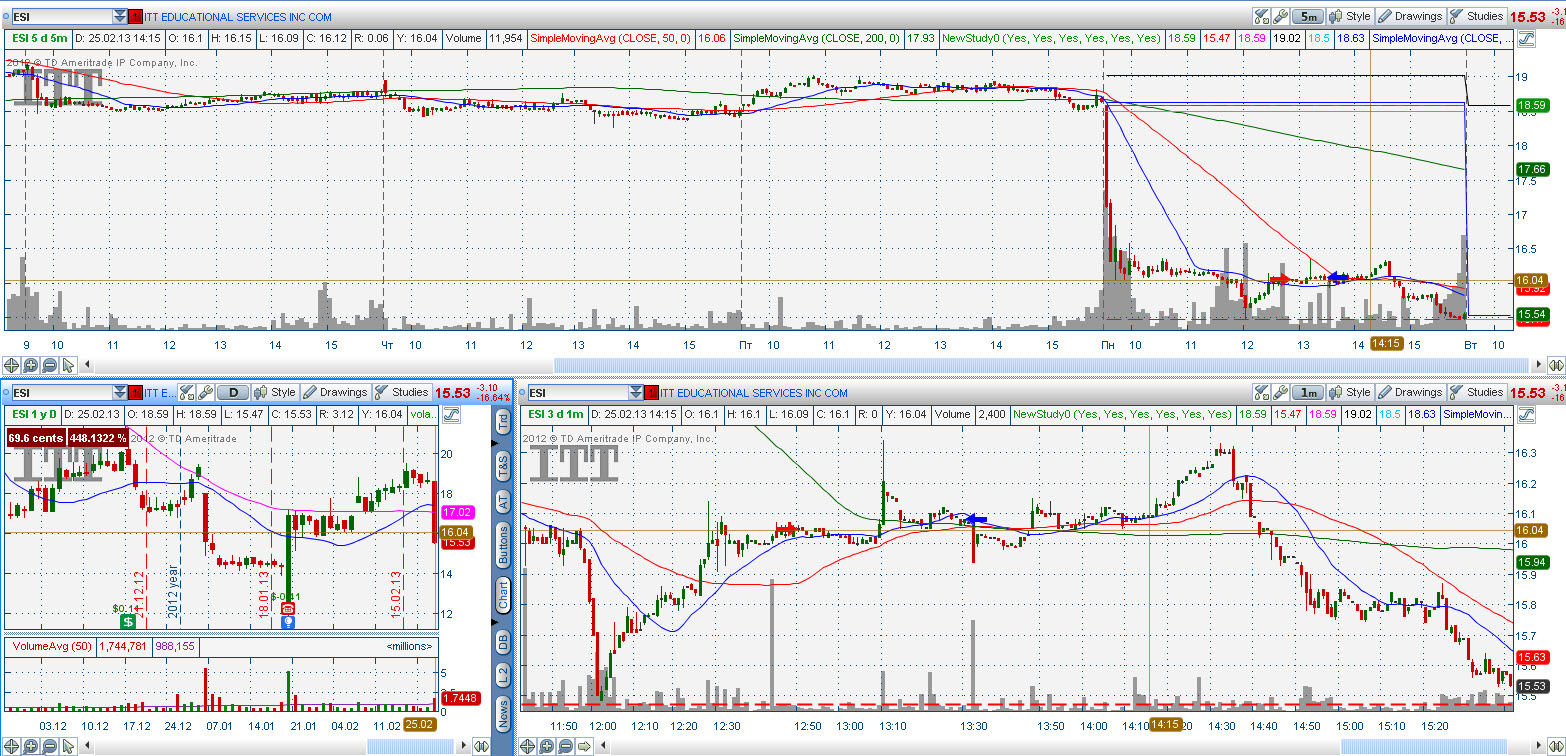The image size is (1566, 756).
Task: Click red number 1 link box in daily chart
Action: [136, 393]
